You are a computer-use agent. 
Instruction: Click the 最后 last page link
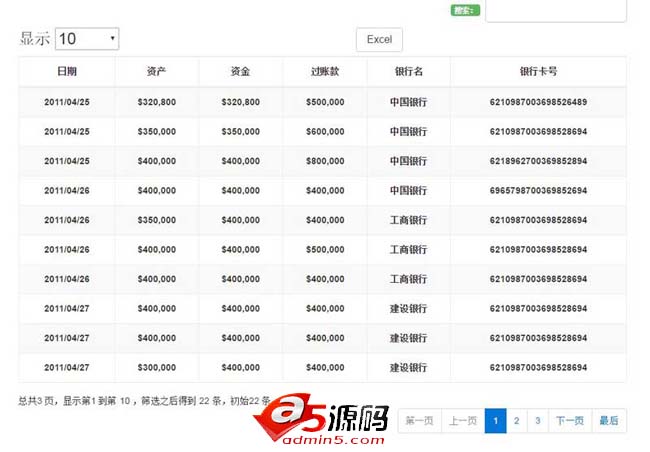point(609,421)
